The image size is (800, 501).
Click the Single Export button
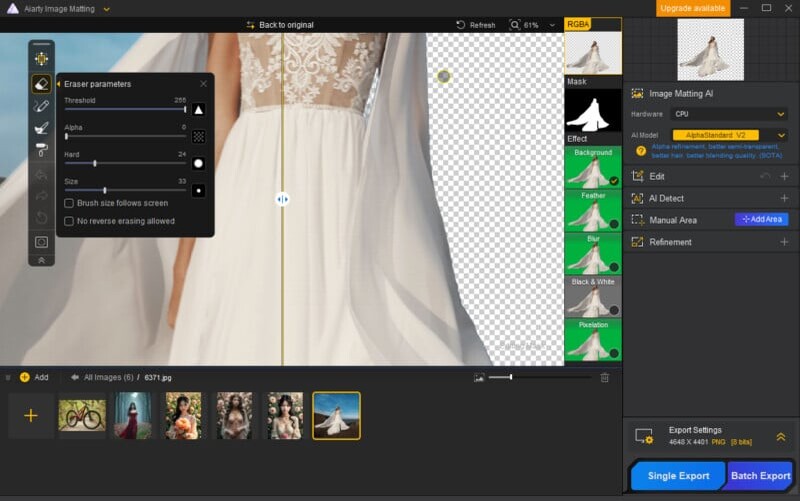pyautogui.click(x=678, y=476)
